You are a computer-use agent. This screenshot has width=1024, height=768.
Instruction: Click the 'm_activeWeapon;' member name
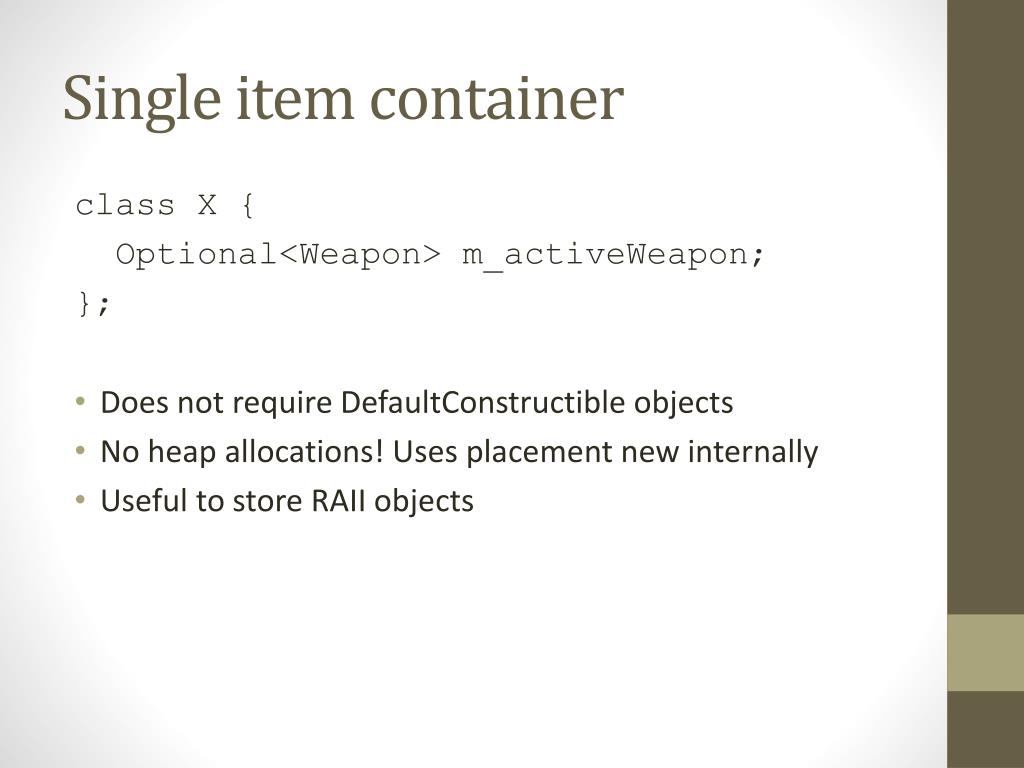(613, 255)
